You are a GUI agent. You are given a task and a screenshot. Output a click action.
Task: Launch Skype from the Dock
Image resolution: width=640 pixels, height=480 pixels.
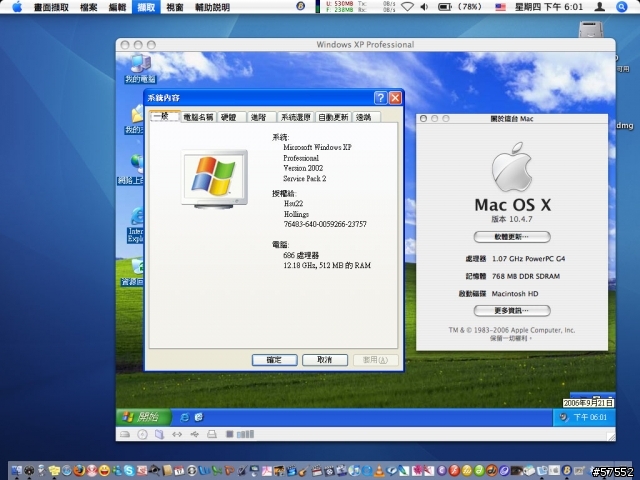[129, 470]
